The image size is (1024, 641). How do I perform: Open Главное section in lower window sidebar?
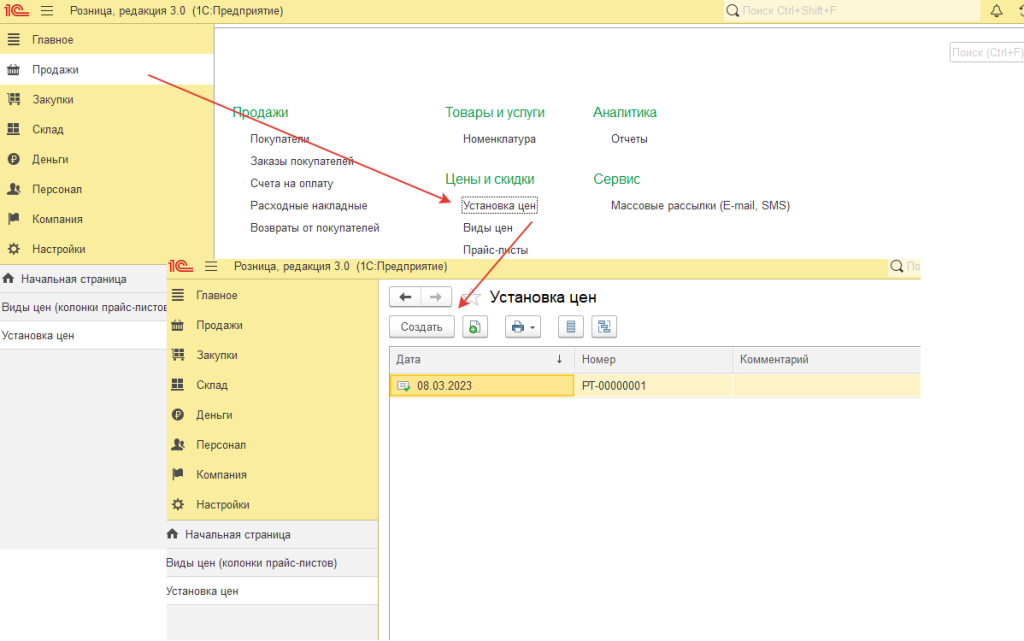(272, 295)
